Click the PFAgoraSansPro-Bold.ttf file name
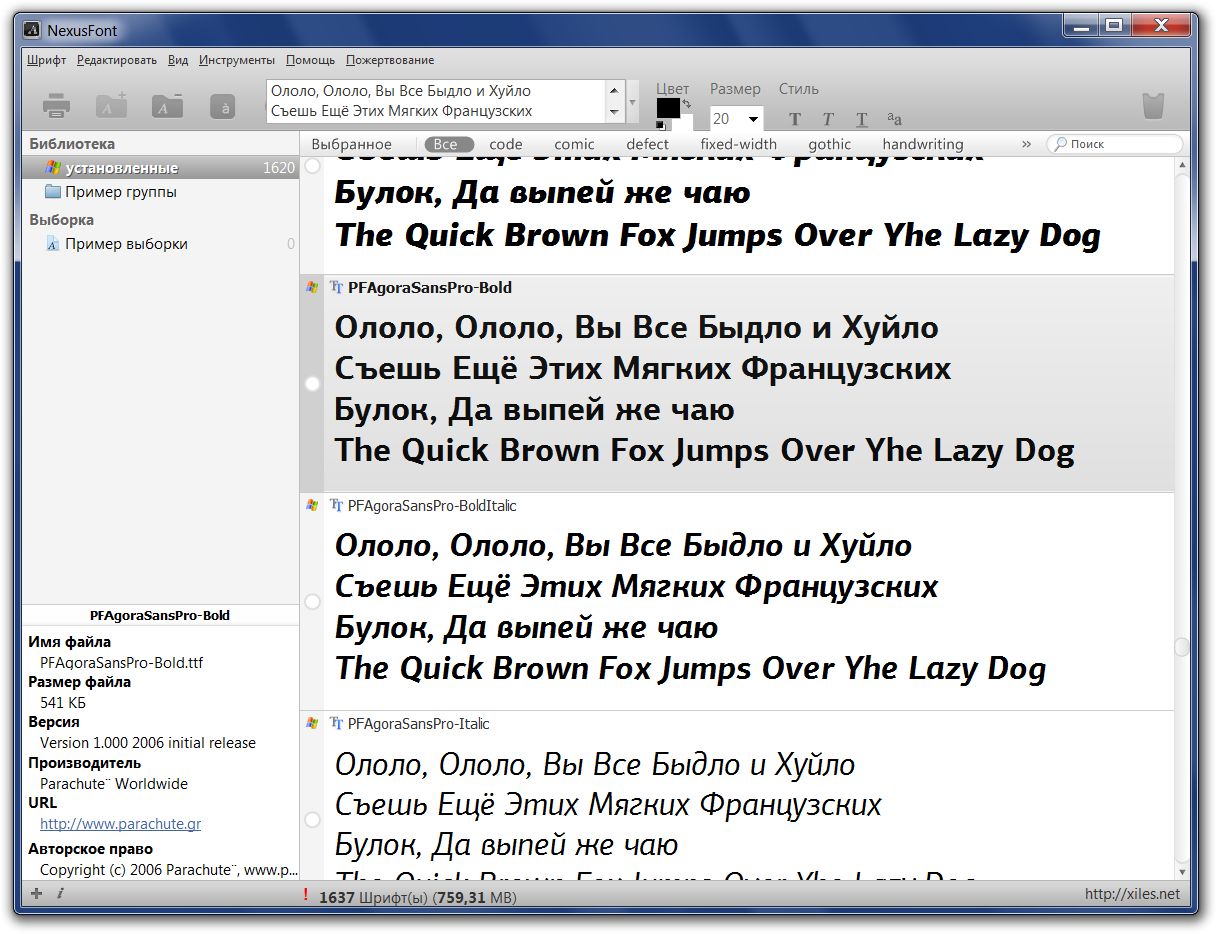The image size is (1217, 934). coord(122,662)
